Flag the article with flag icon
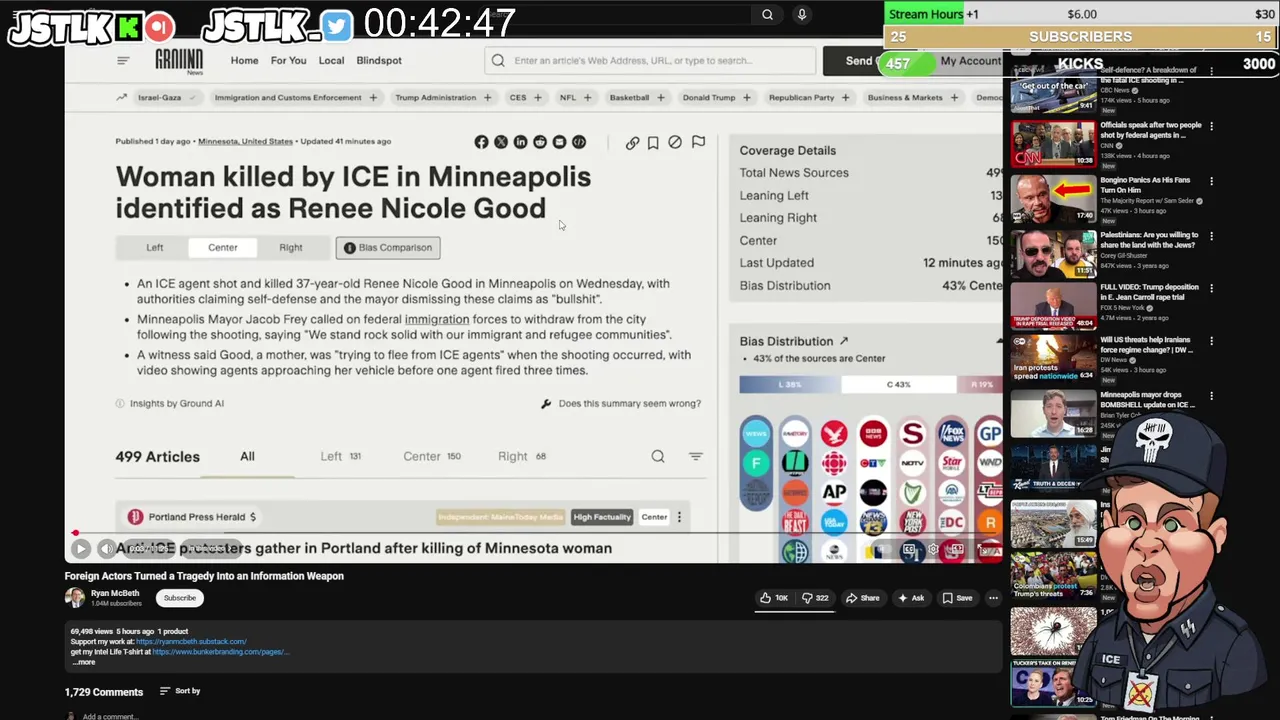The image size is (1280, 720). click(x=698, y=142)
